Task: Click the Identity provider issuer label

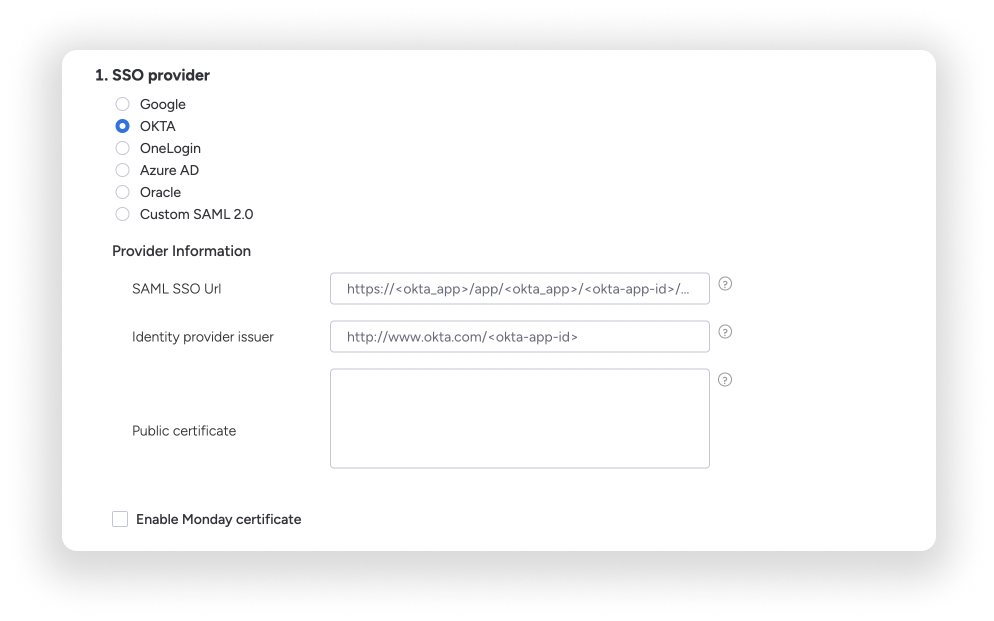Action: click(x=202, y=337)
